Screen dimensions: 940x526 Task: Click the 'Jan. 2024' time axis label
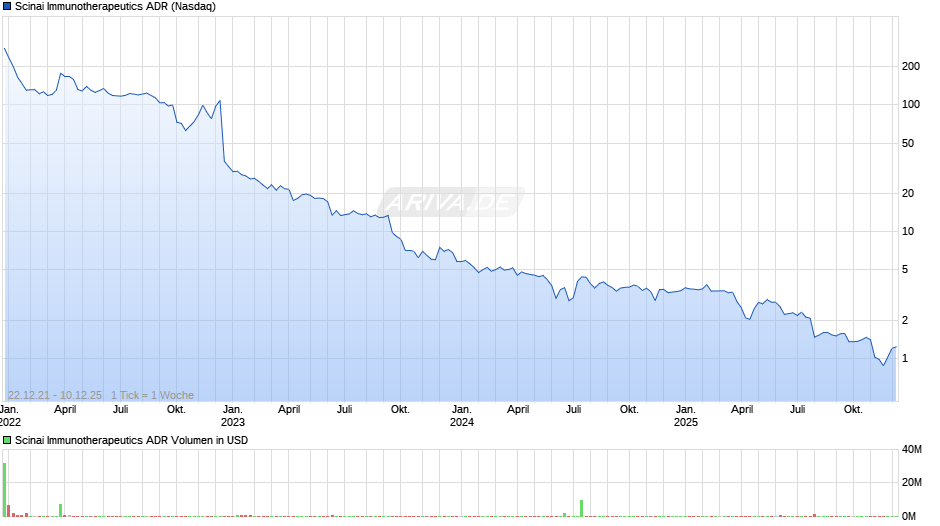pyautogui.click(x=462, y=416)
